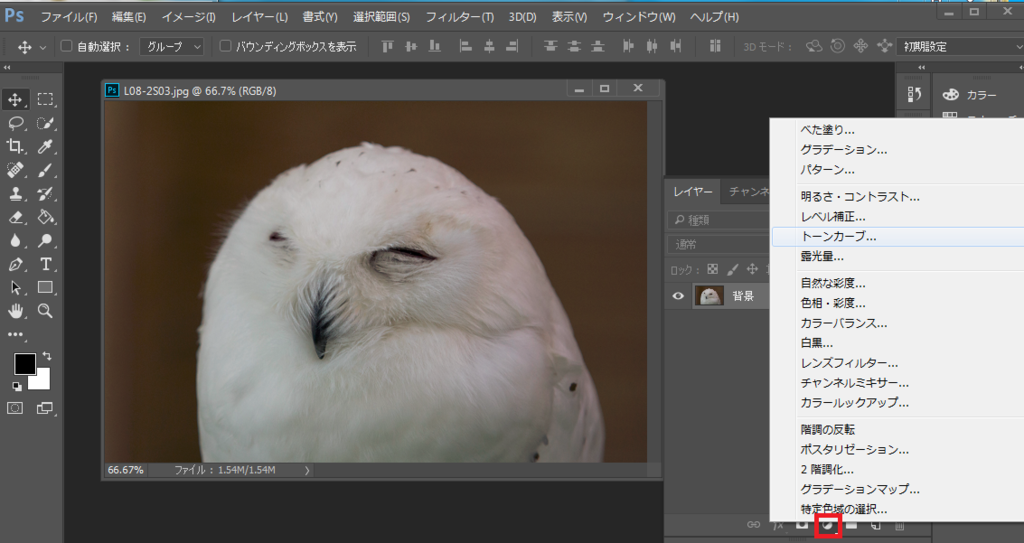Switch to the チャンネル panel tab
The image size is (1024, 543).
pos(747,191)
